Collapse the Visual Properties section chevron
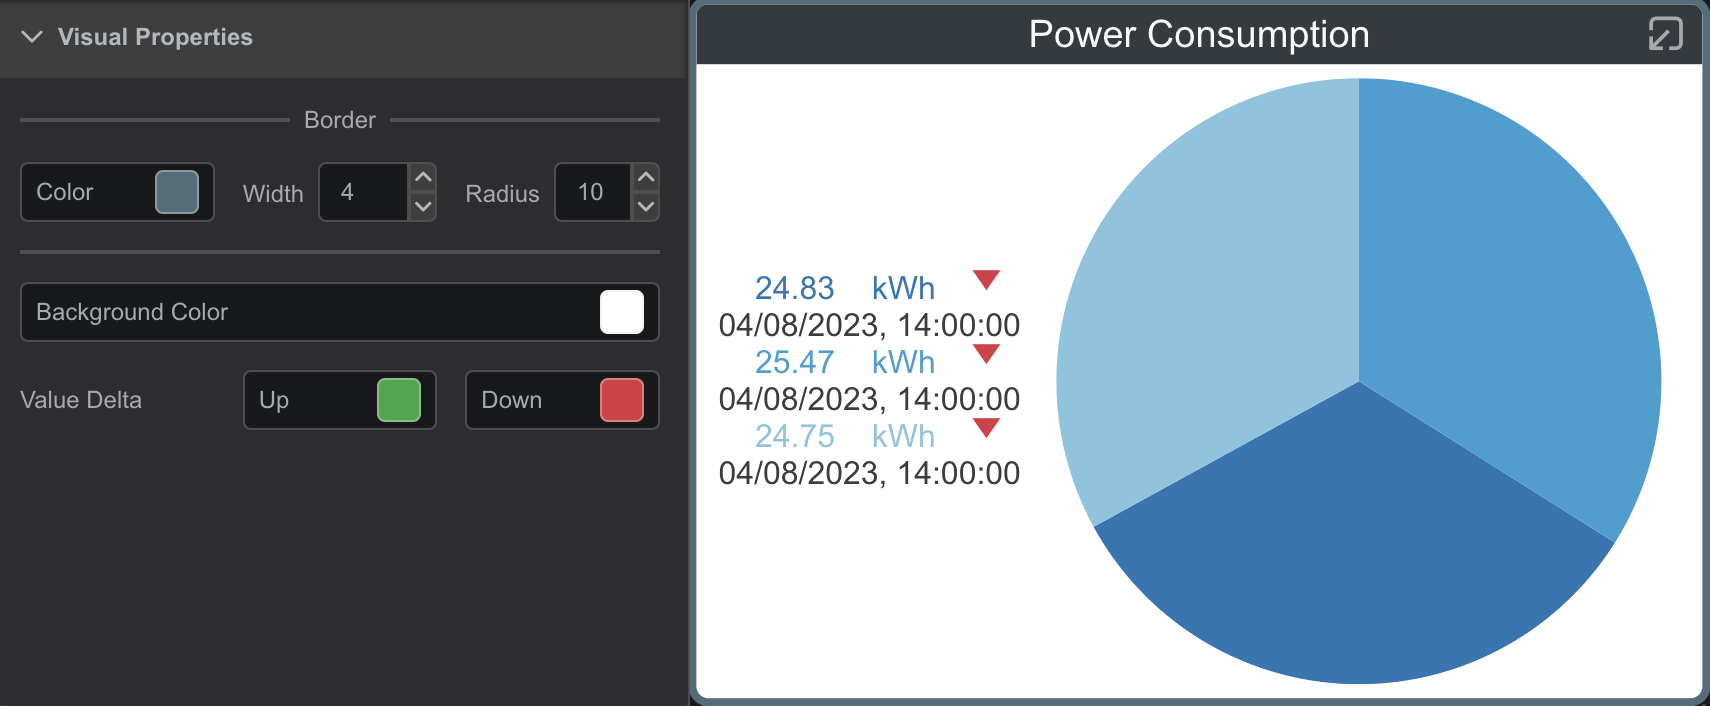 pyautogui.click(x=32, y=37)
